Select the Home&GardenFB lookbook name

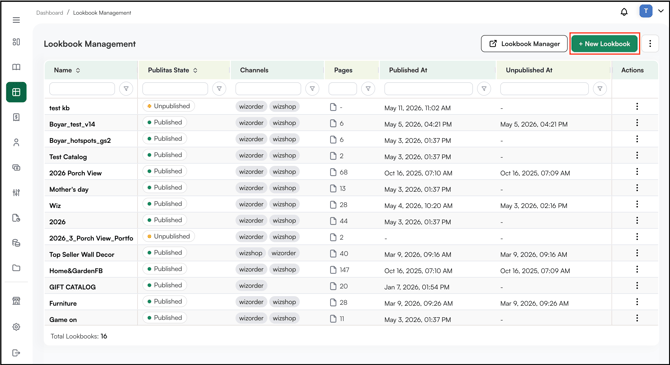pyautogui.click(x=76, y=271)
